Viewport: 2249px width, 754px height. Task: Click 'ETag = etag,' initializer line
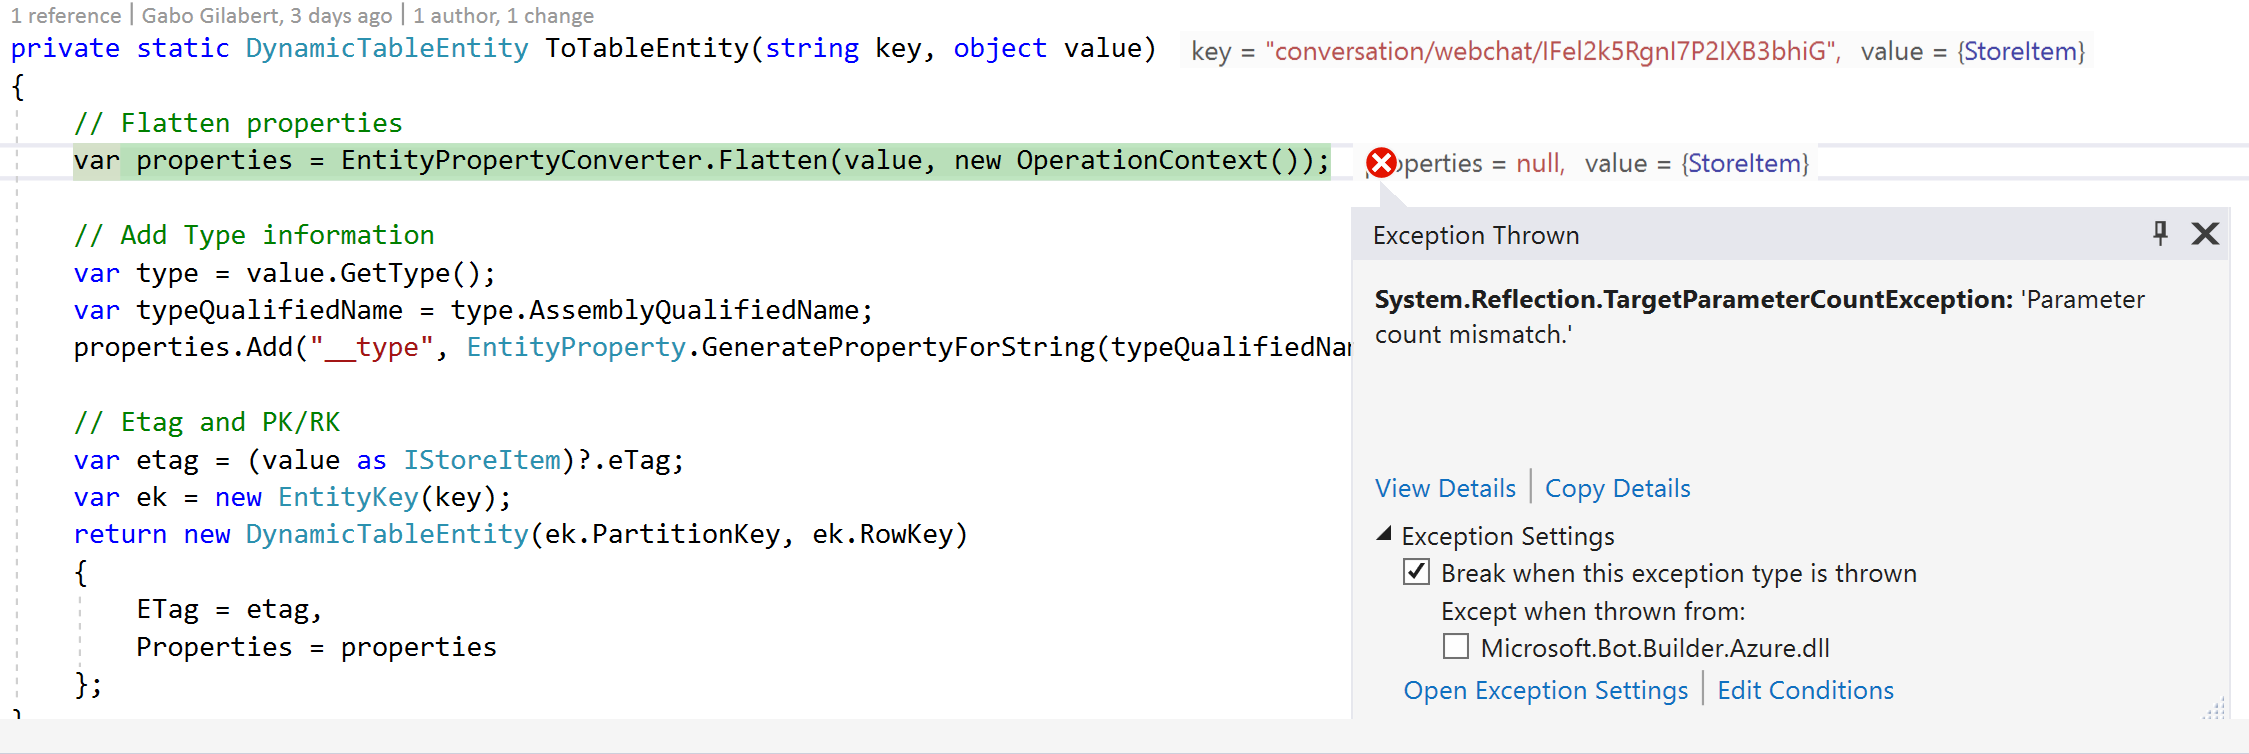229,609
